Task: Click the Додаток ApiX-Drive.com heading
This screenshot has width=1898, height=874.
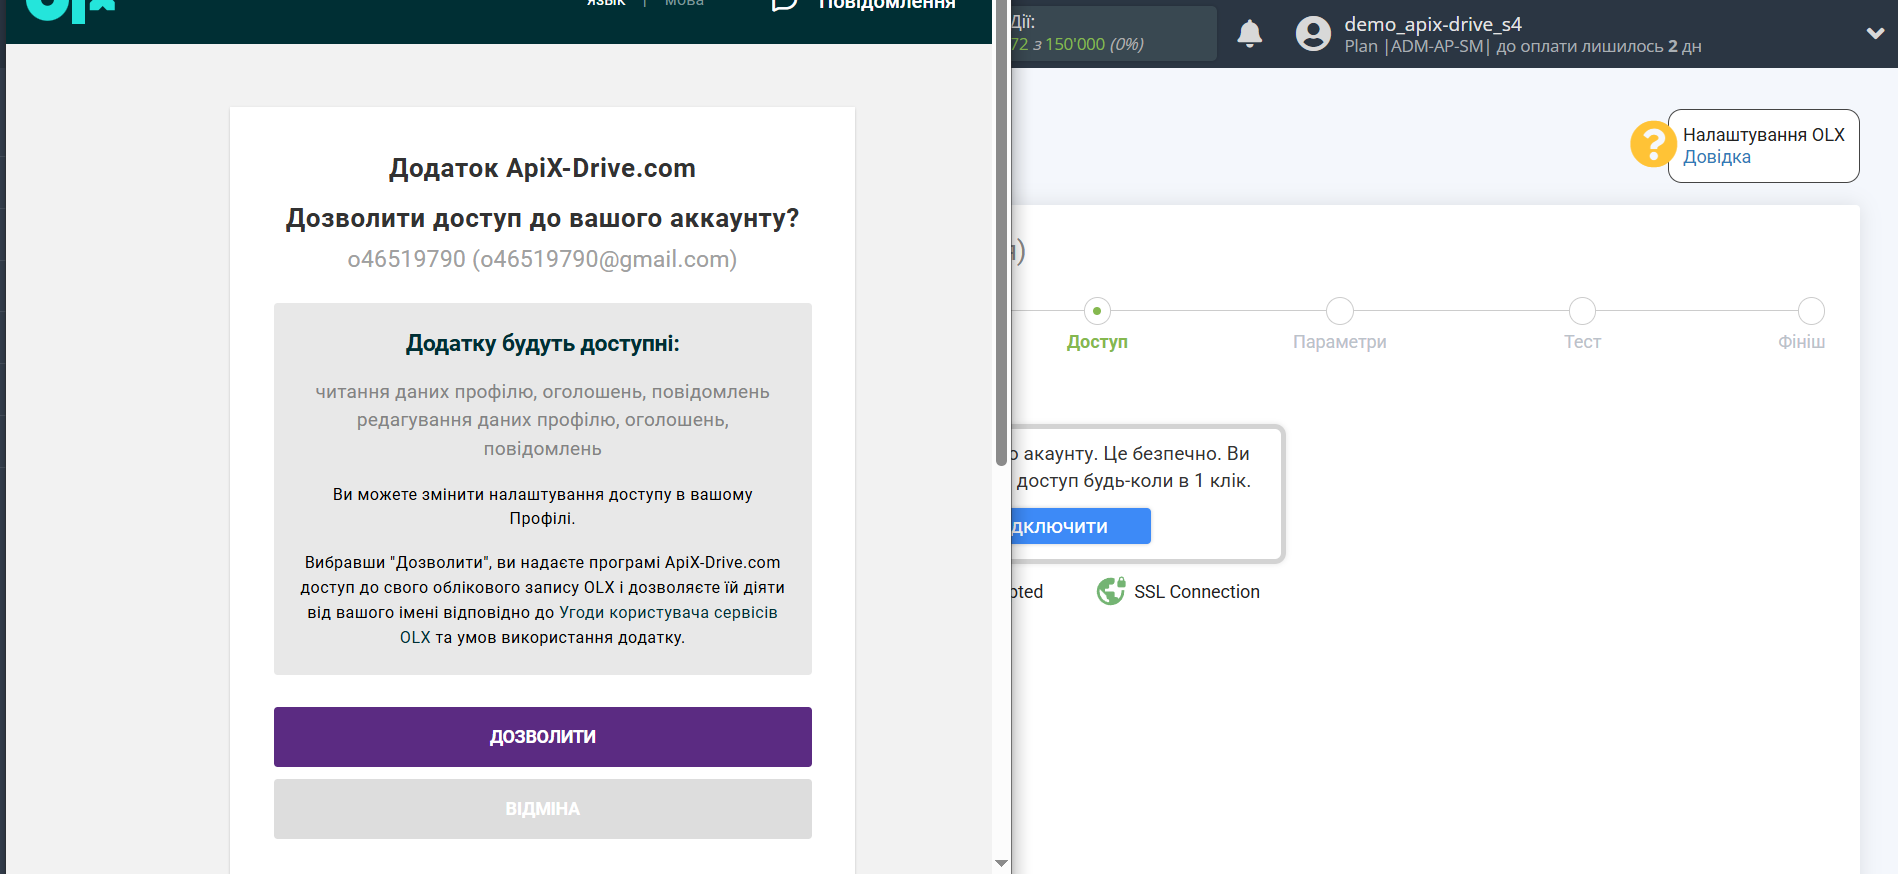Action: (x=542, y=168)
